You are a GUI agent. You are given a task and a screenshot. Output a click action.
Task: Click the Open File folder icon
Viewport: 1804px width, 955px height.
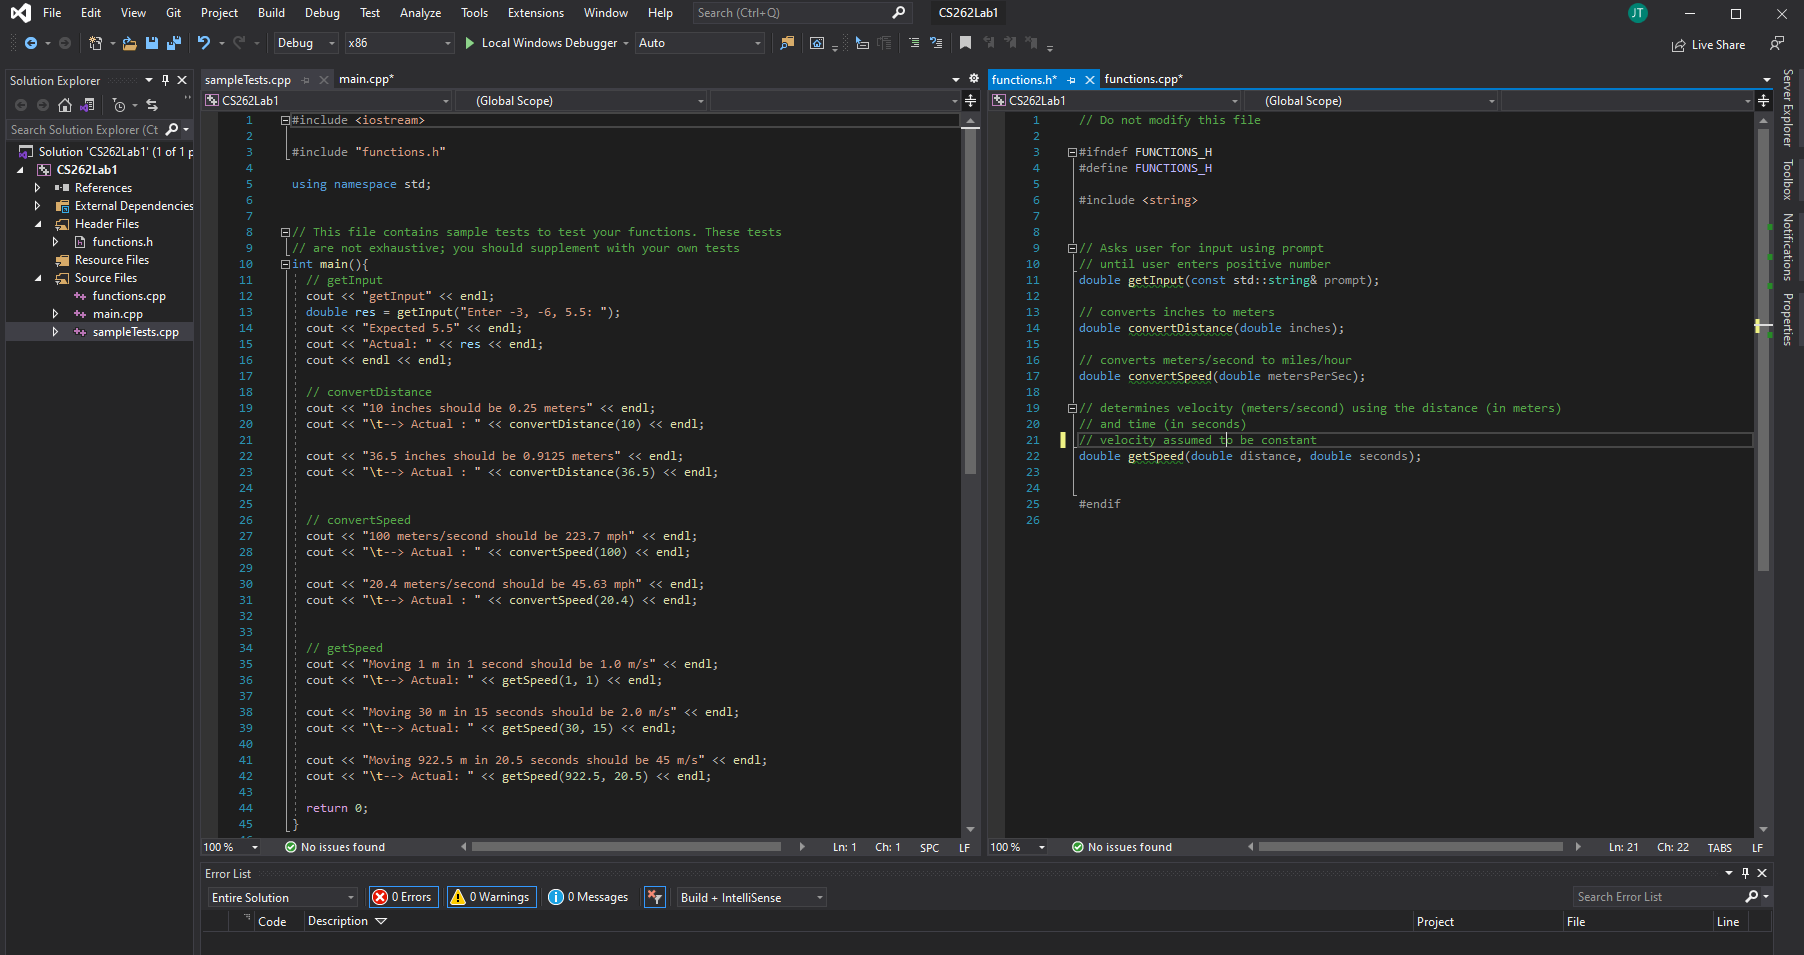(130, 43)
